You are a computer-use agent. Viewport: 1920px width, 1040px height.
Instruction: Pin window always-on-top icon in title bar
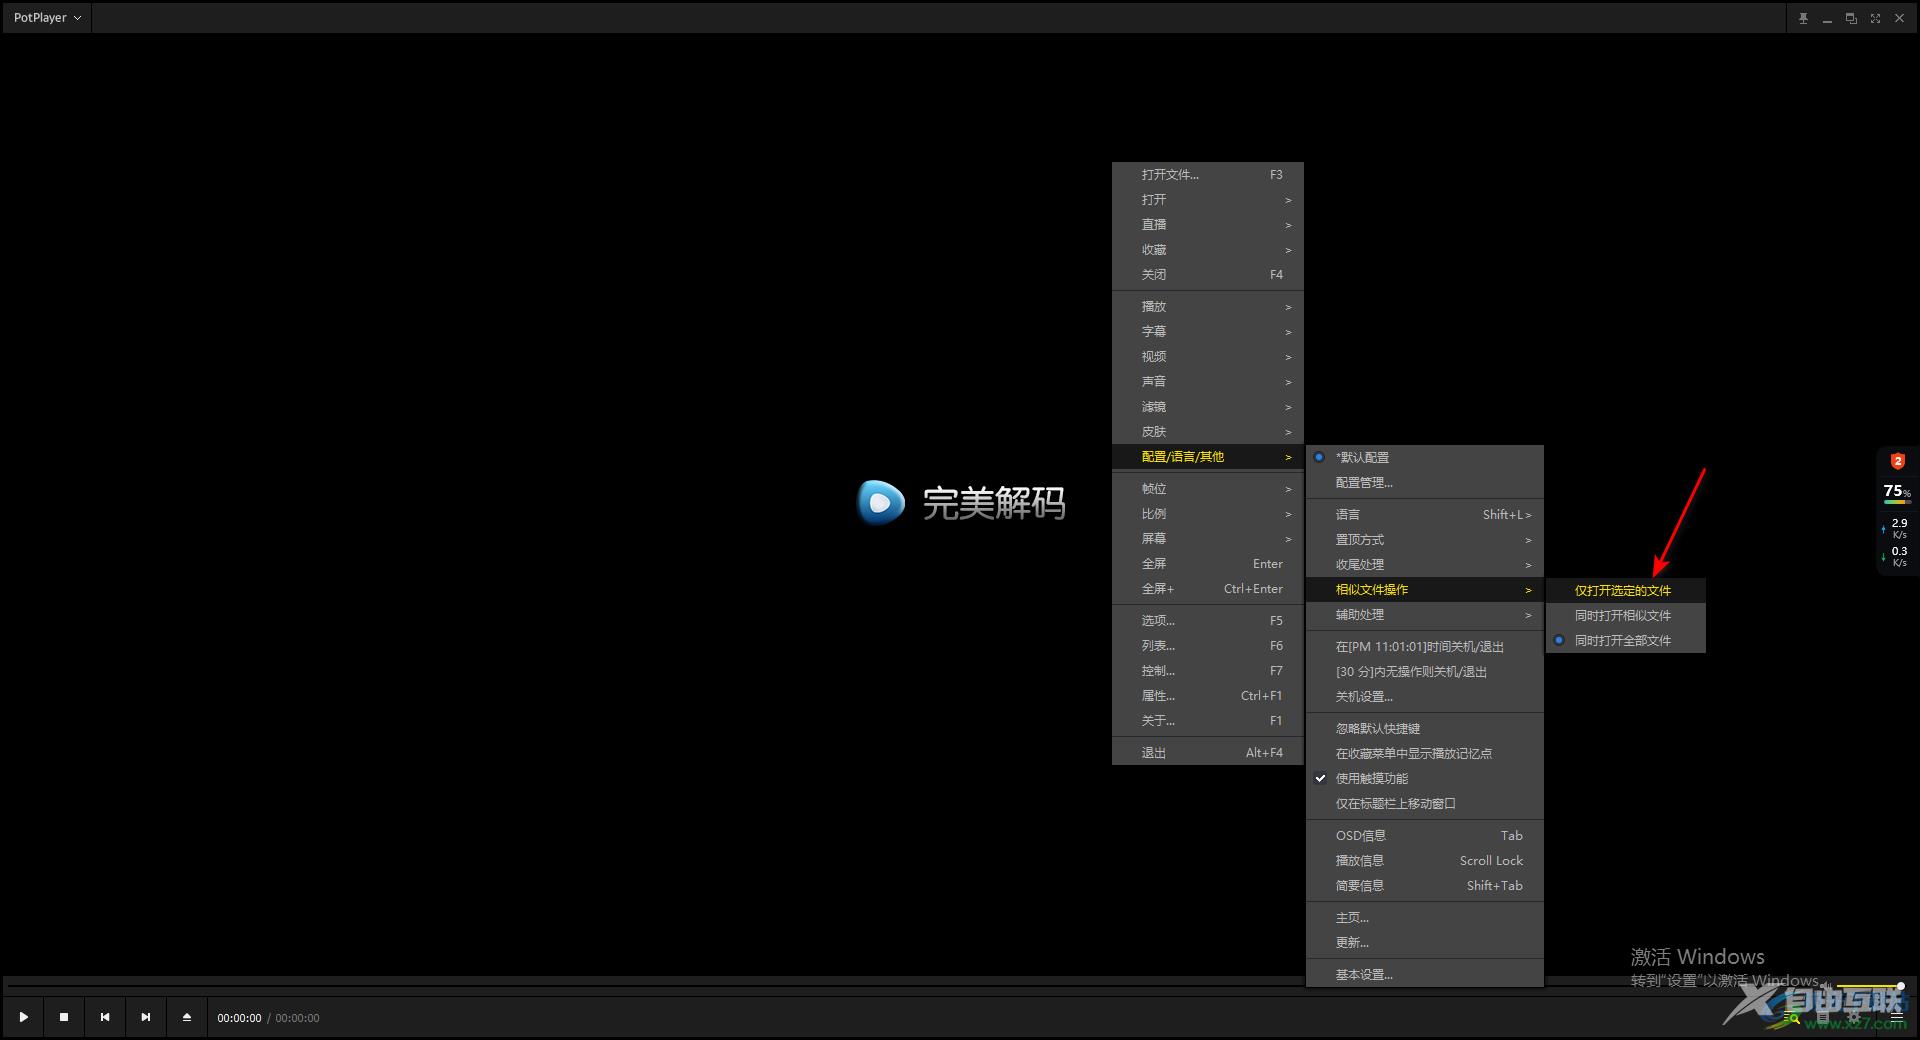(1803, 18)
